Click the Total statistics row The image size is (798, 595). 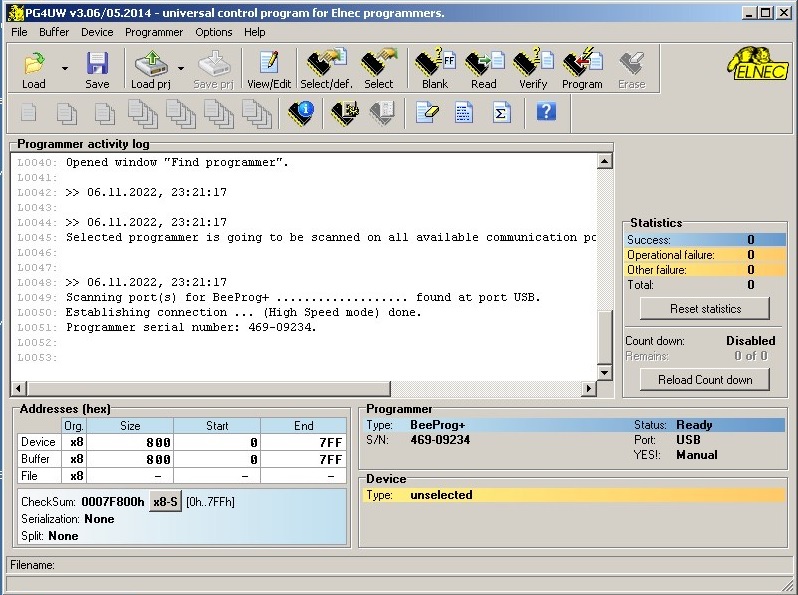click(x=705, y=285)
